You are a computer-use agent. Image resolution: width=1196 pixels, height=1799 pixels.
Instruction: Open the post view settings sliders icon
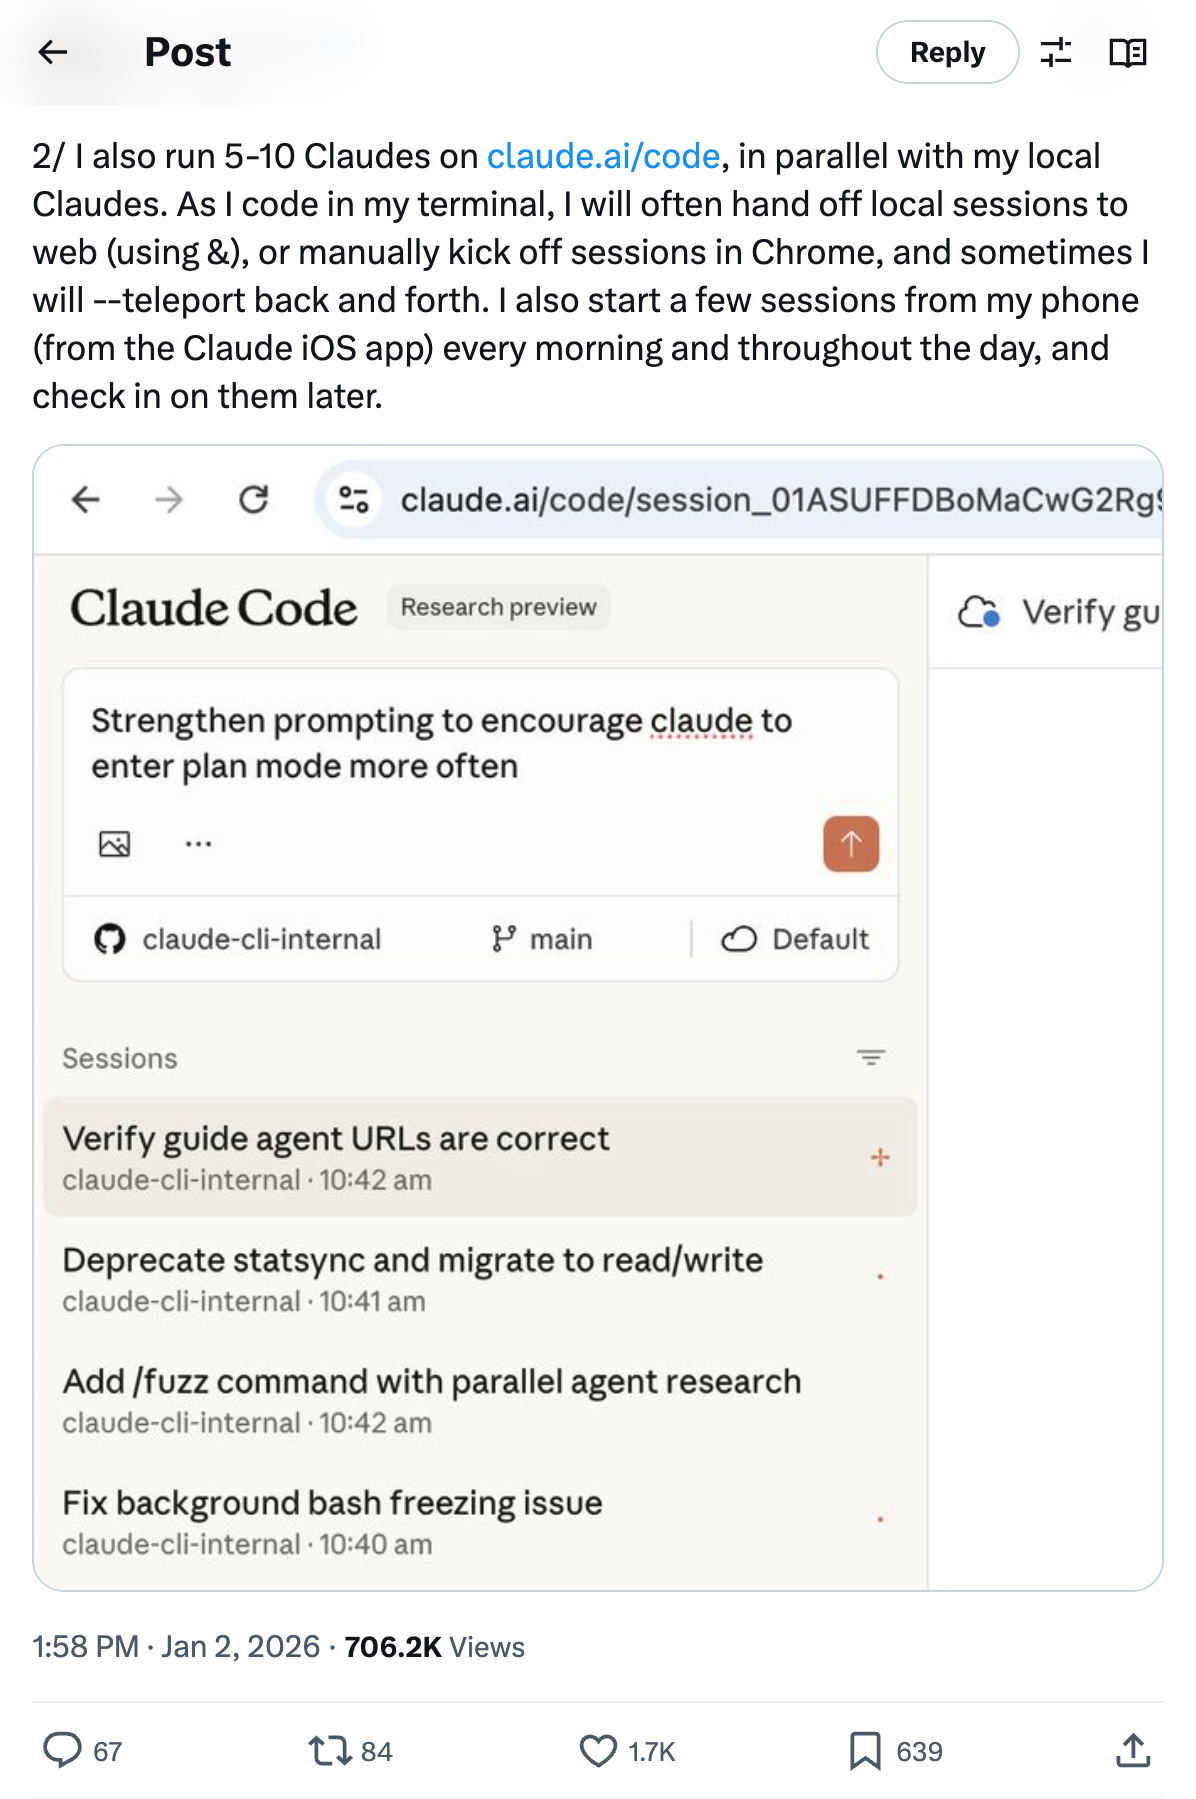click(1055, 52)
